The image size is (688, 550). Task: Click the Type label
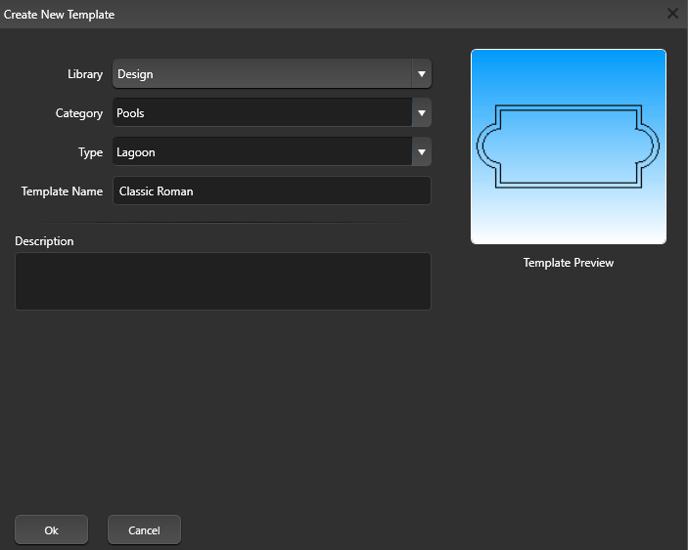90,152
